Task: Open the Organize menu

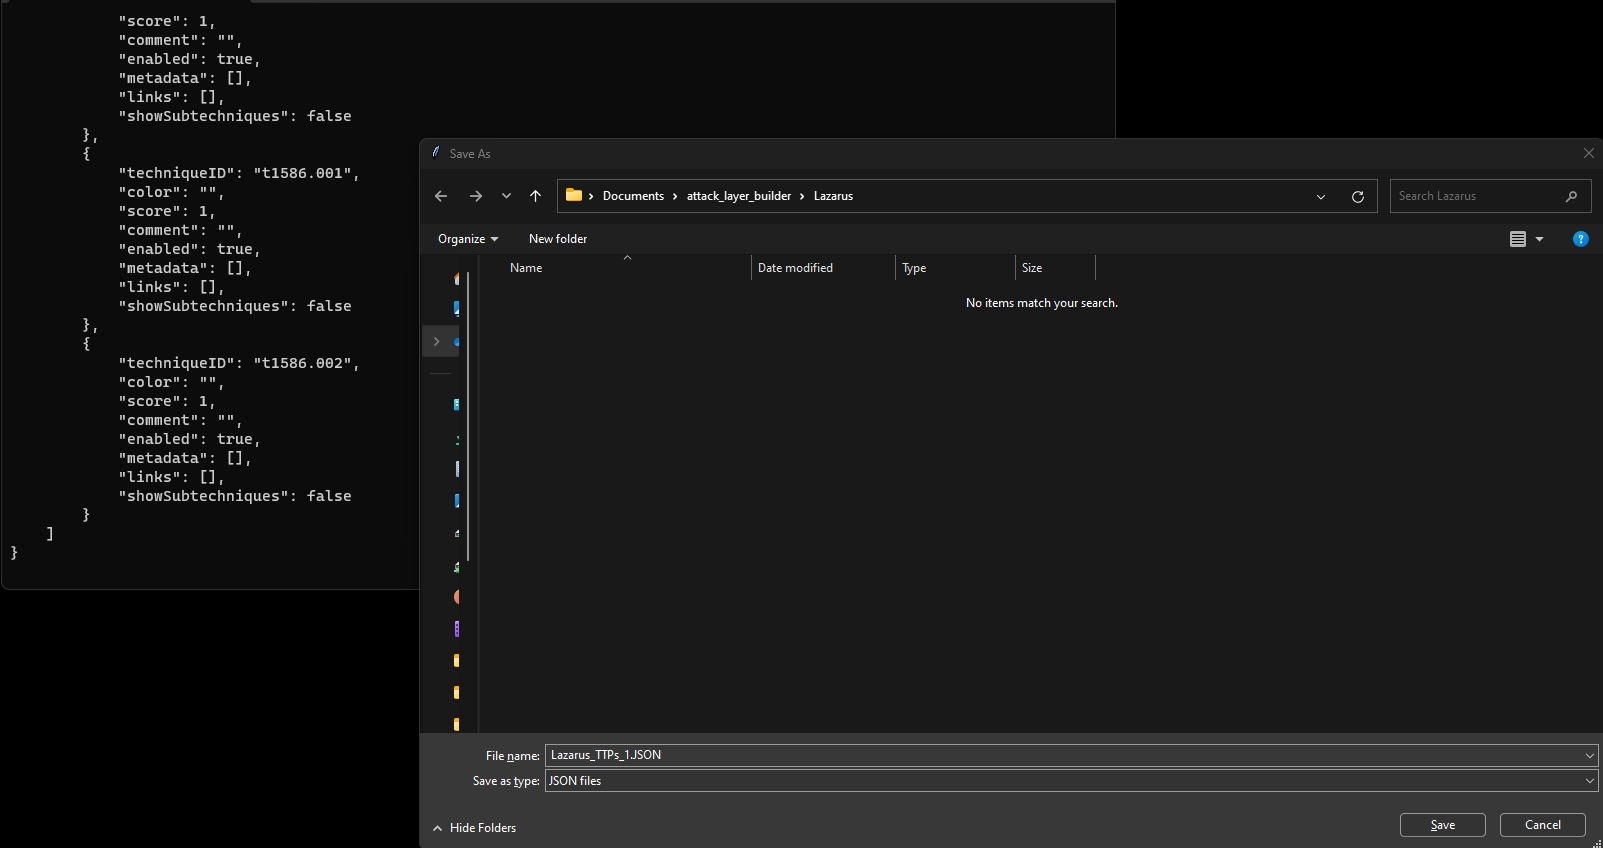Action: (468, 239)
